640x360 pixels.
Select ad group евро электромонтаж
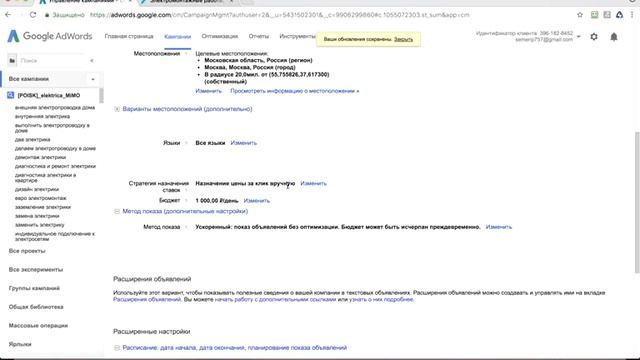click(40, 198)
